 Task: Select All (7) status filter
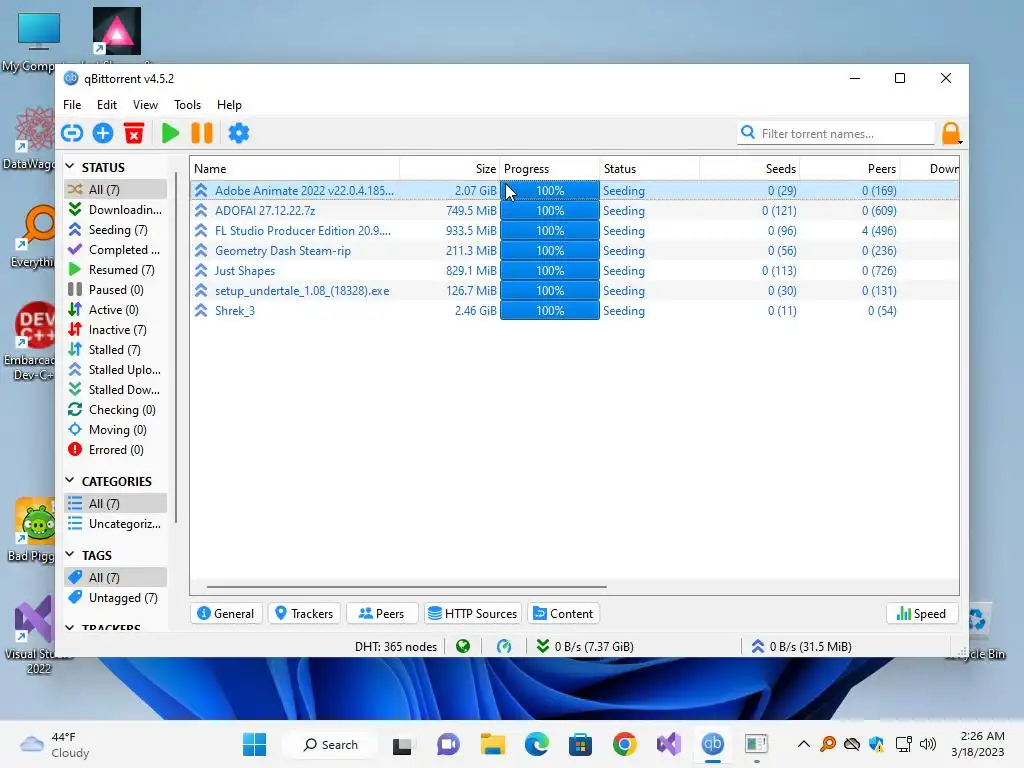pos(116,189)
